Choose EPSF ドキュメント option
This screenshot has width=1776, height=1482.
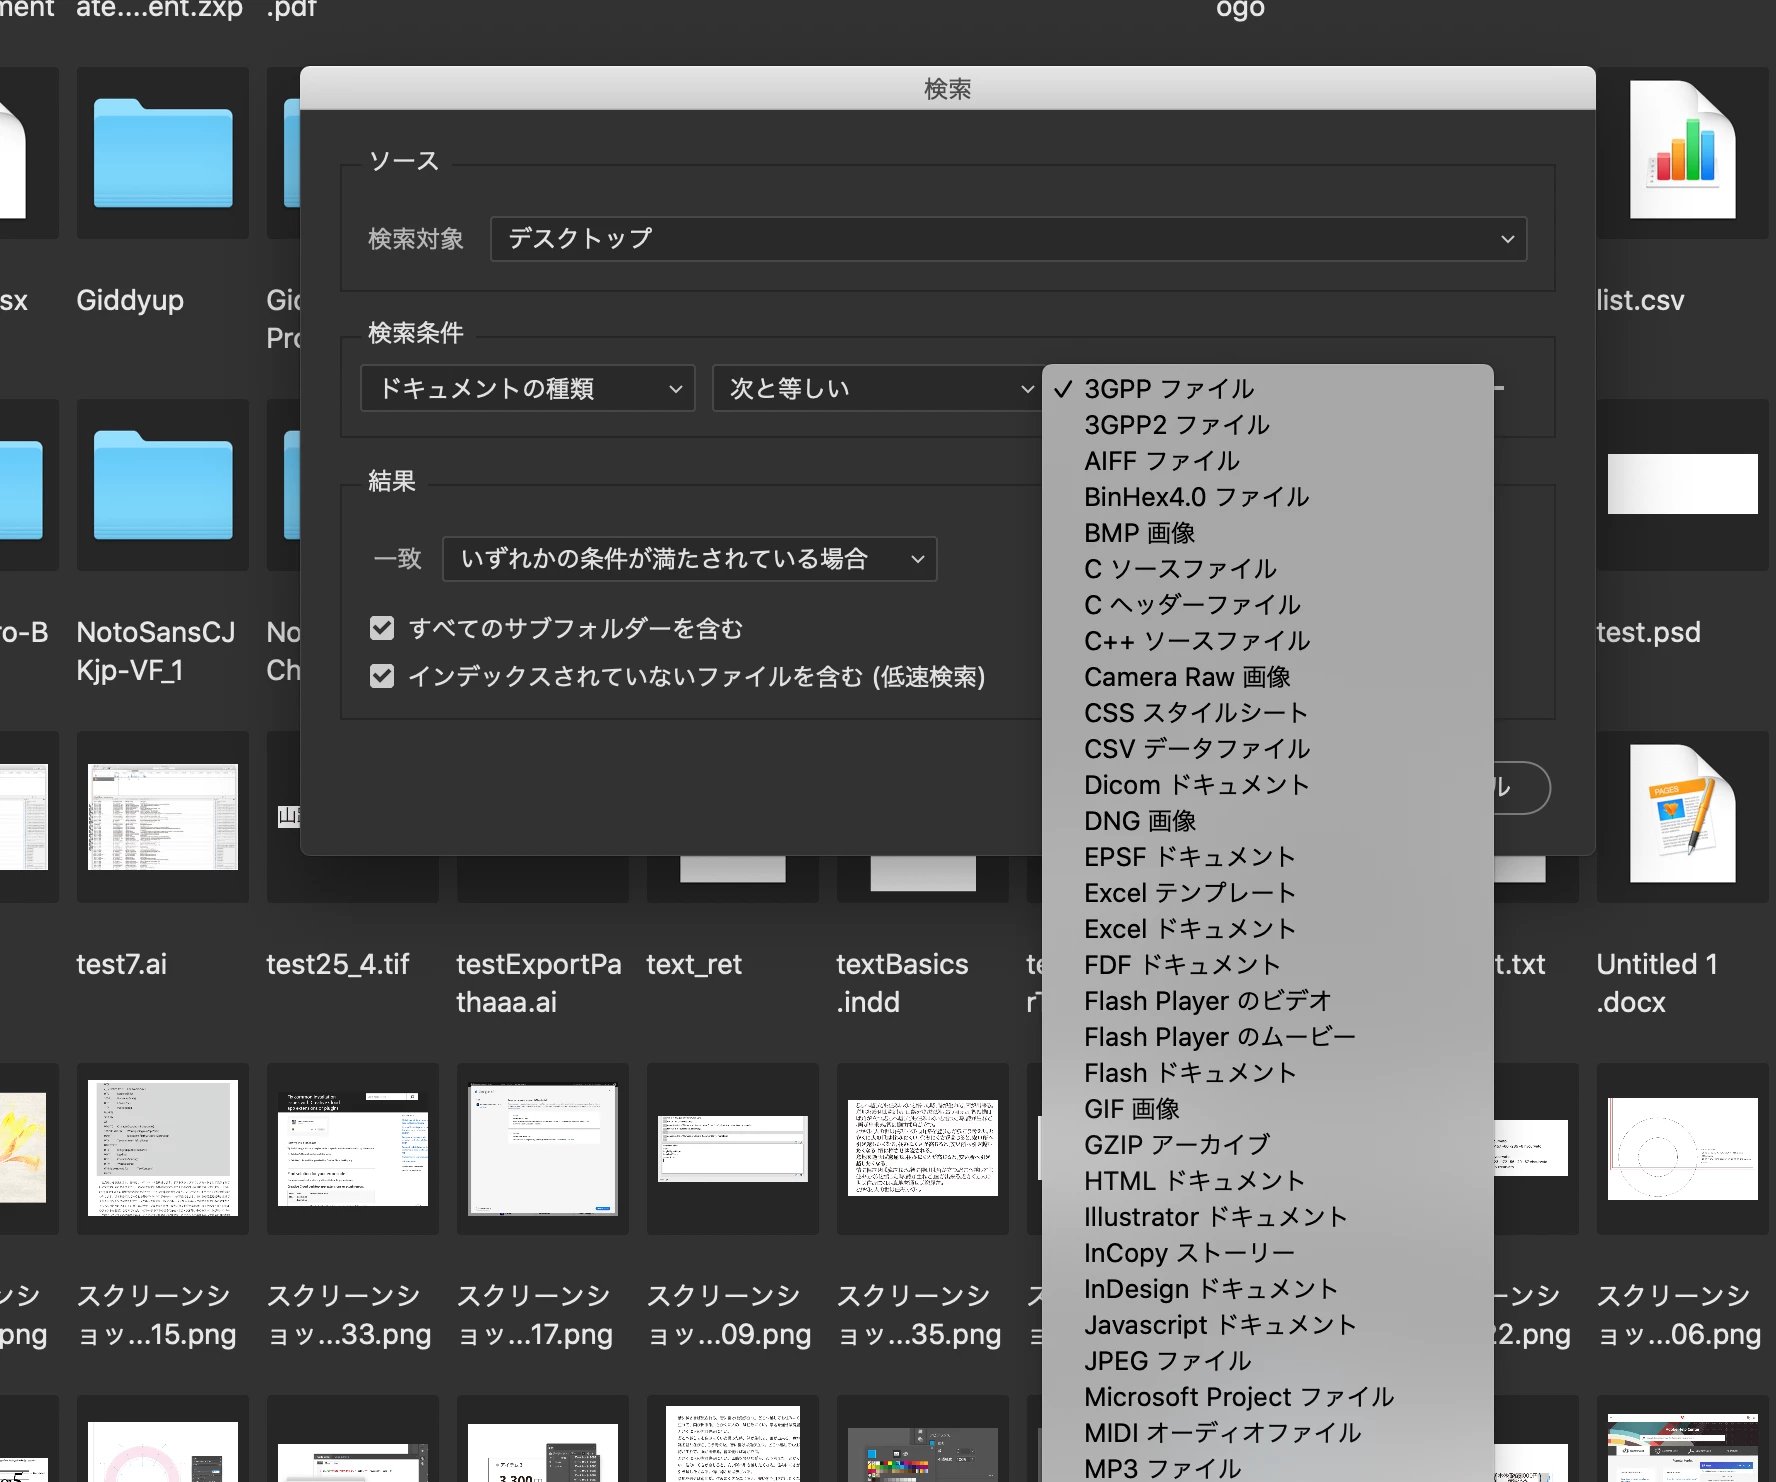tap(1268, 856)
